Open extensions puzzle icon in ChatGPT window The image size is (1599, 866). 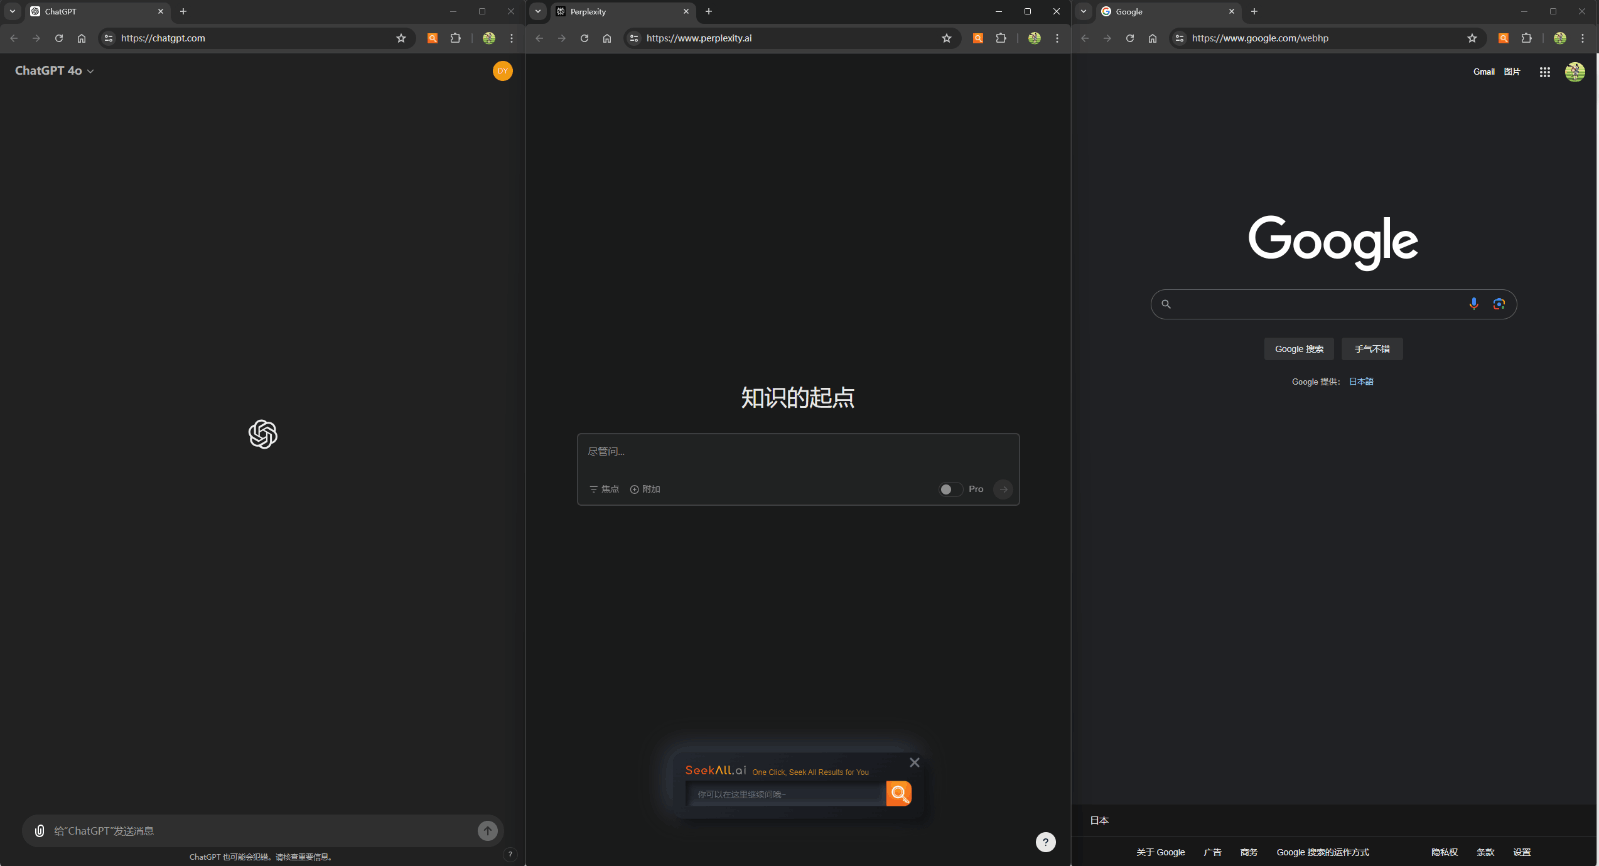coord(456,38)
